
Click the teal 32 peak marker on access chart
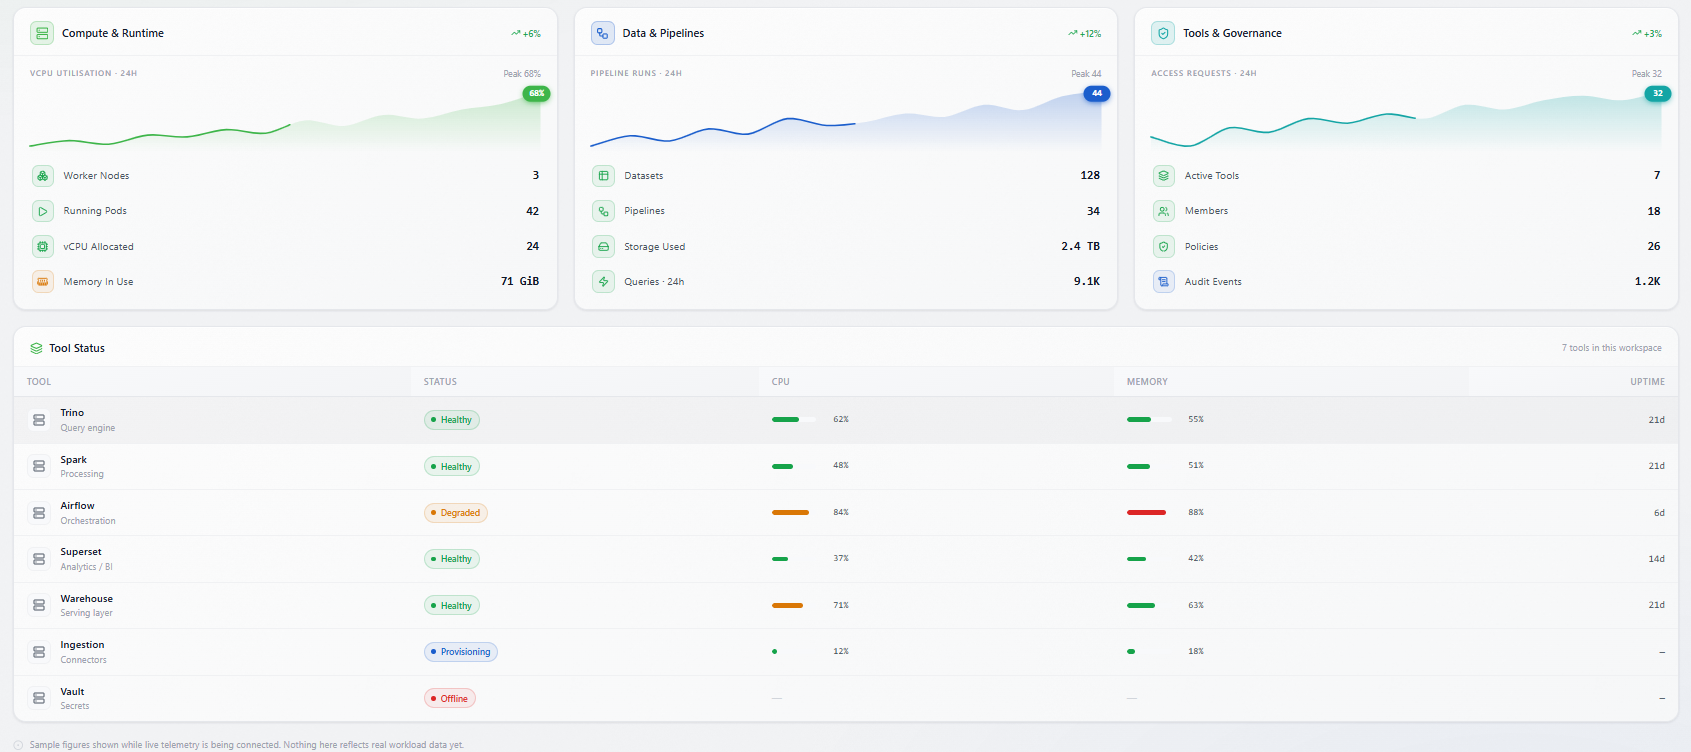pyautogui.click(x=1657, y=94)
